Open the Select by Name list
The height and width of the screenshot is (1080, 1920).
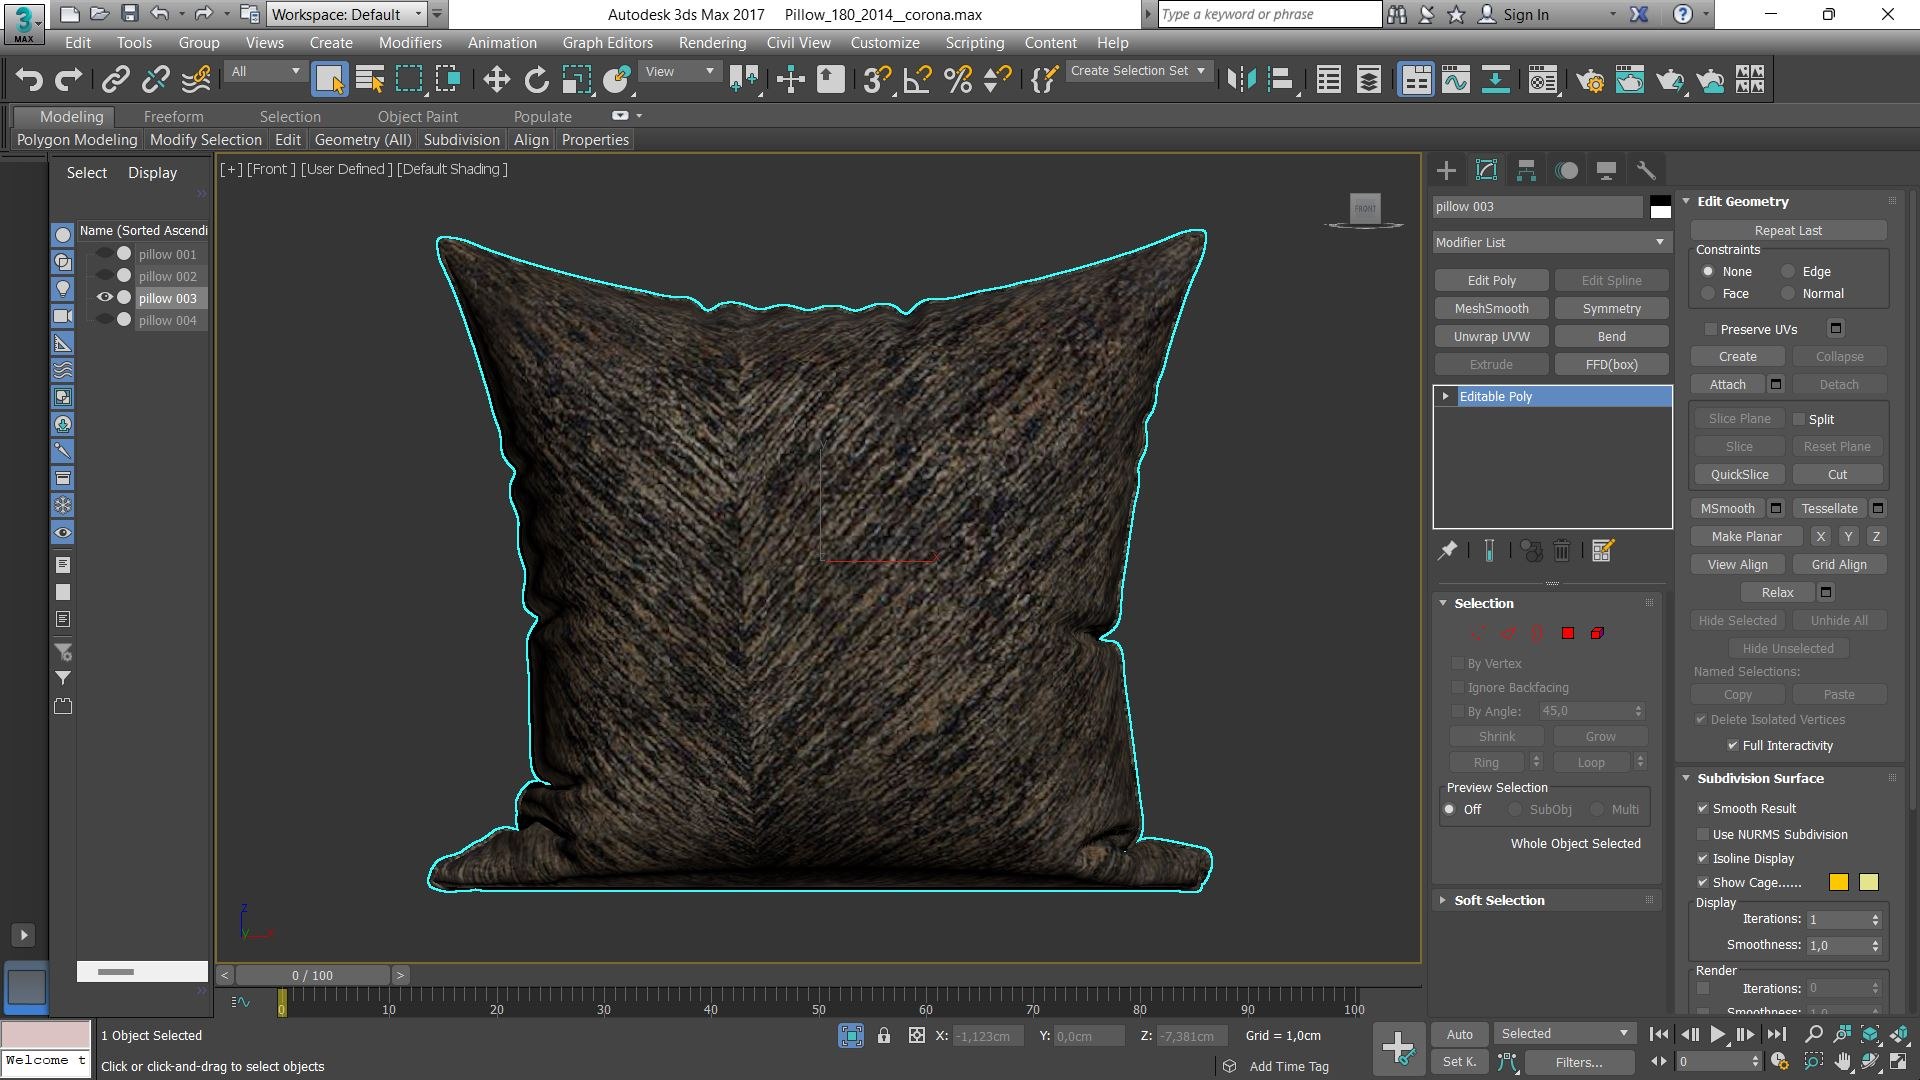370,80
